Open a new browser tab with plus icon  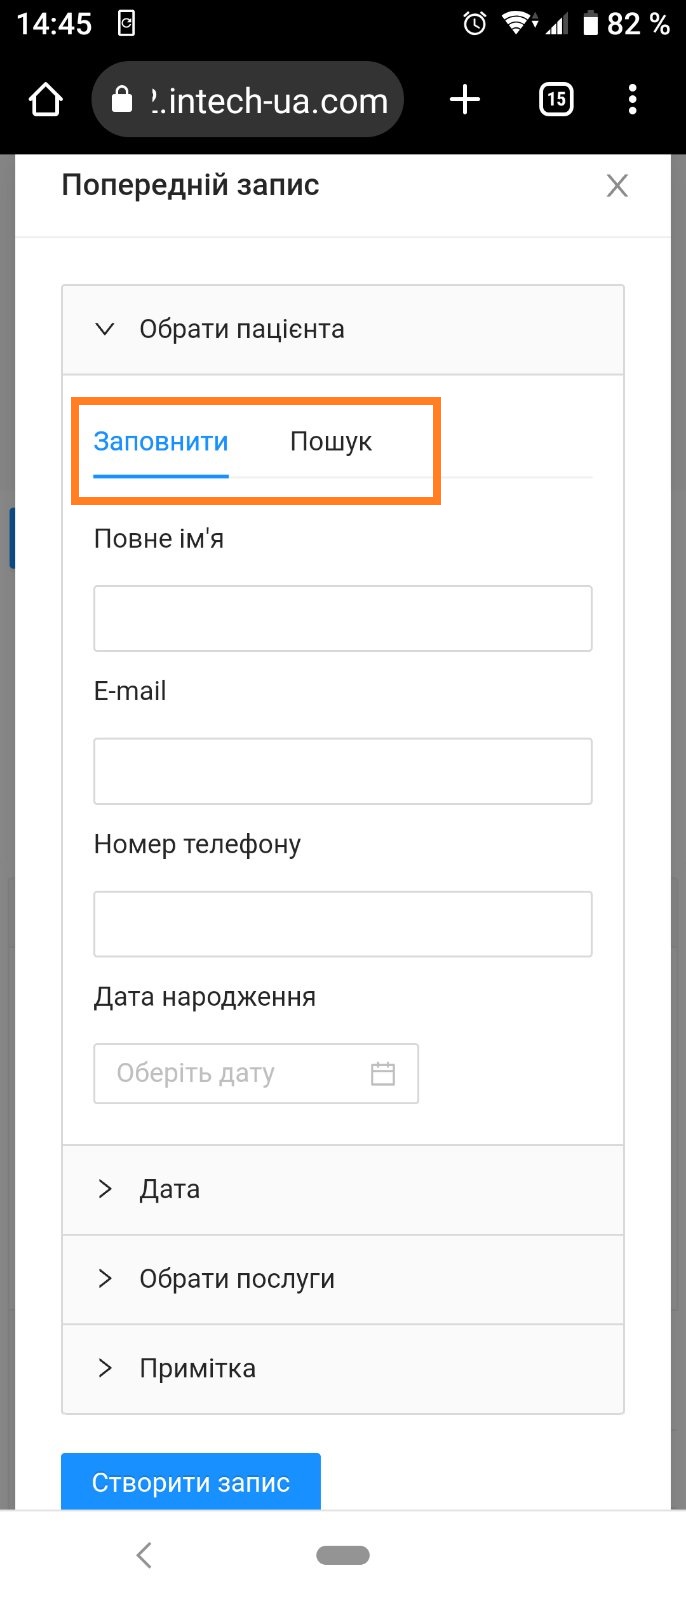coord(465,100)
